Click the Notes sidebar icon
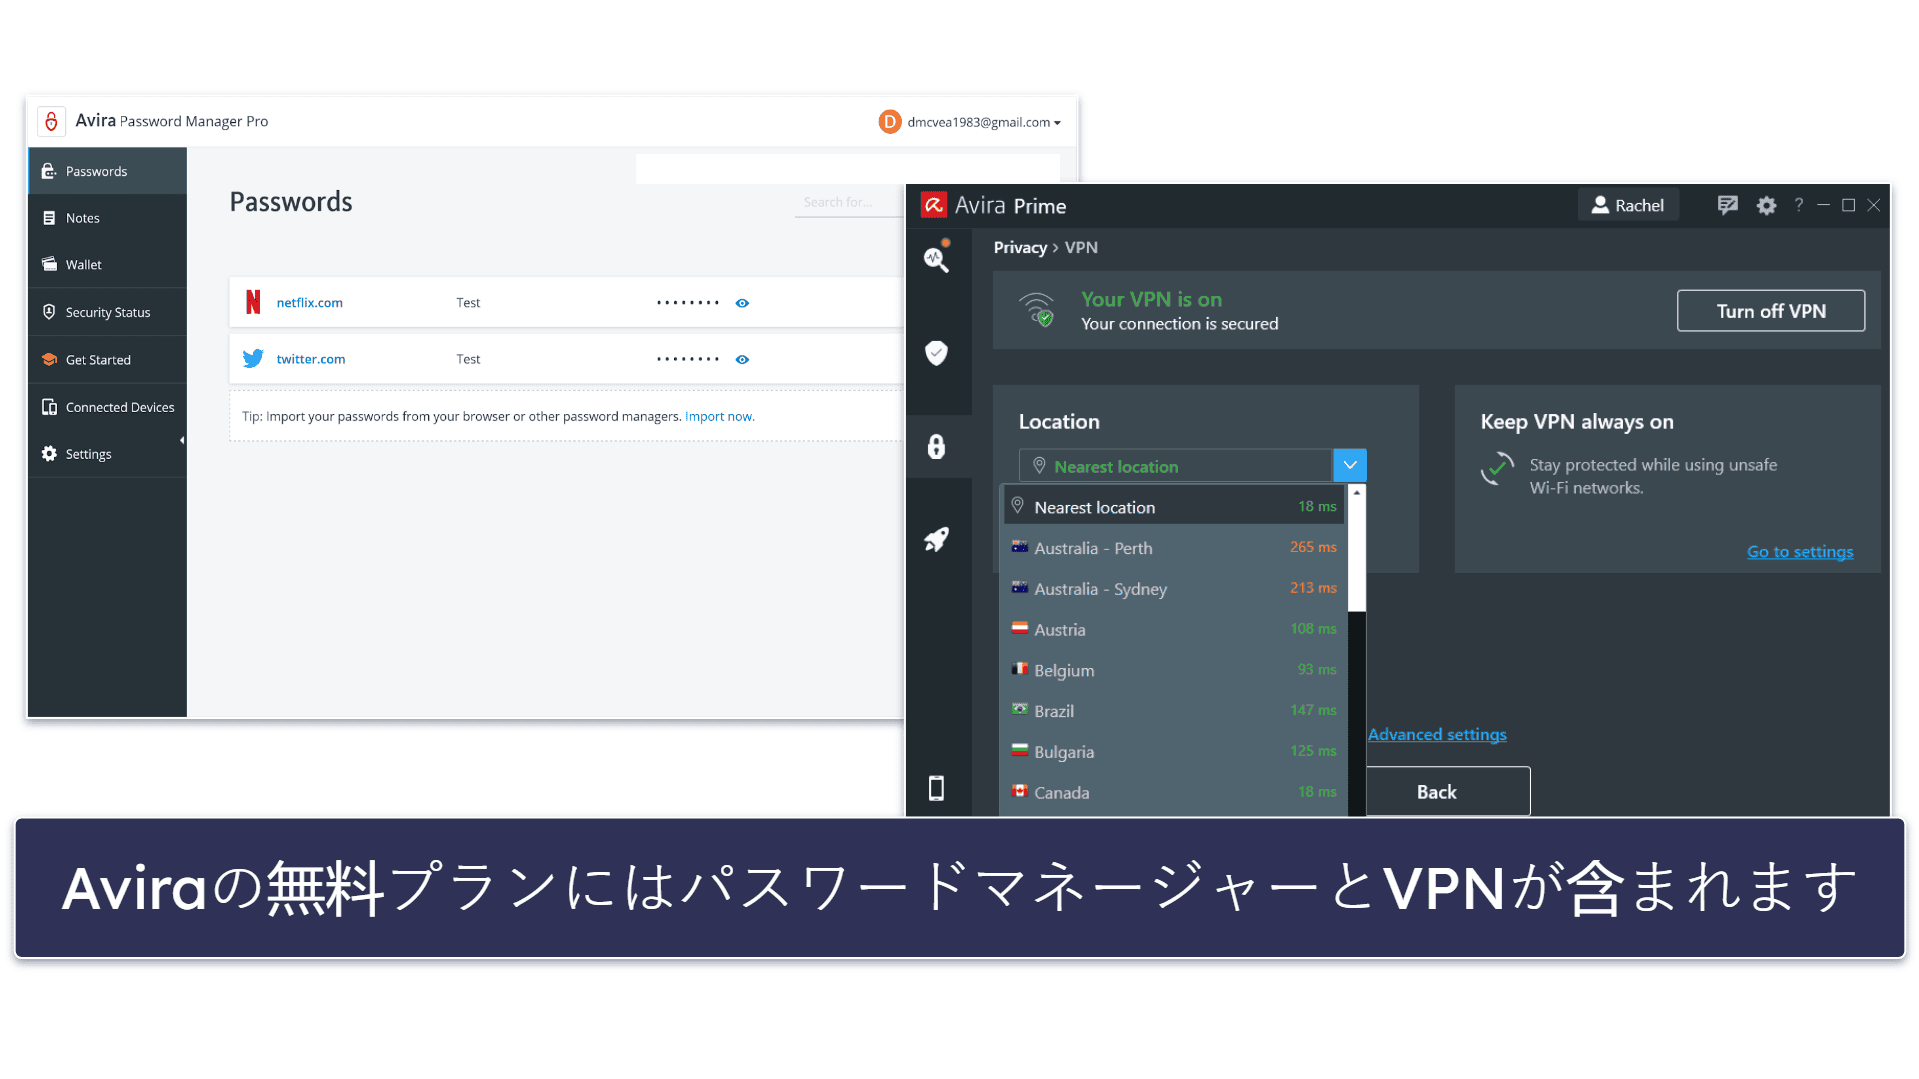Screen dimensions: 1919x1079 (x=49, y=218)
